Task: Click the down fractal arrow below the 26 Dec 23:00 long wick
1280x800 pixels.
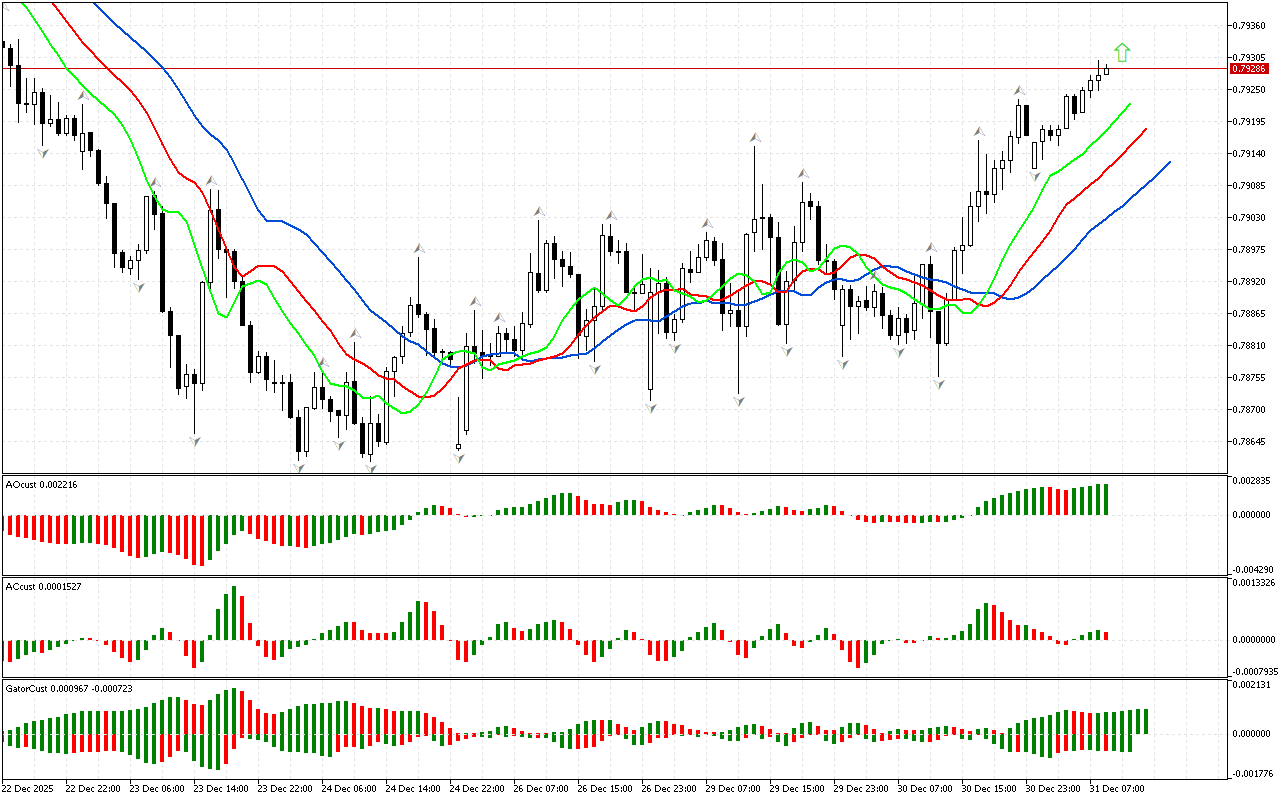Action: point(651,406)
